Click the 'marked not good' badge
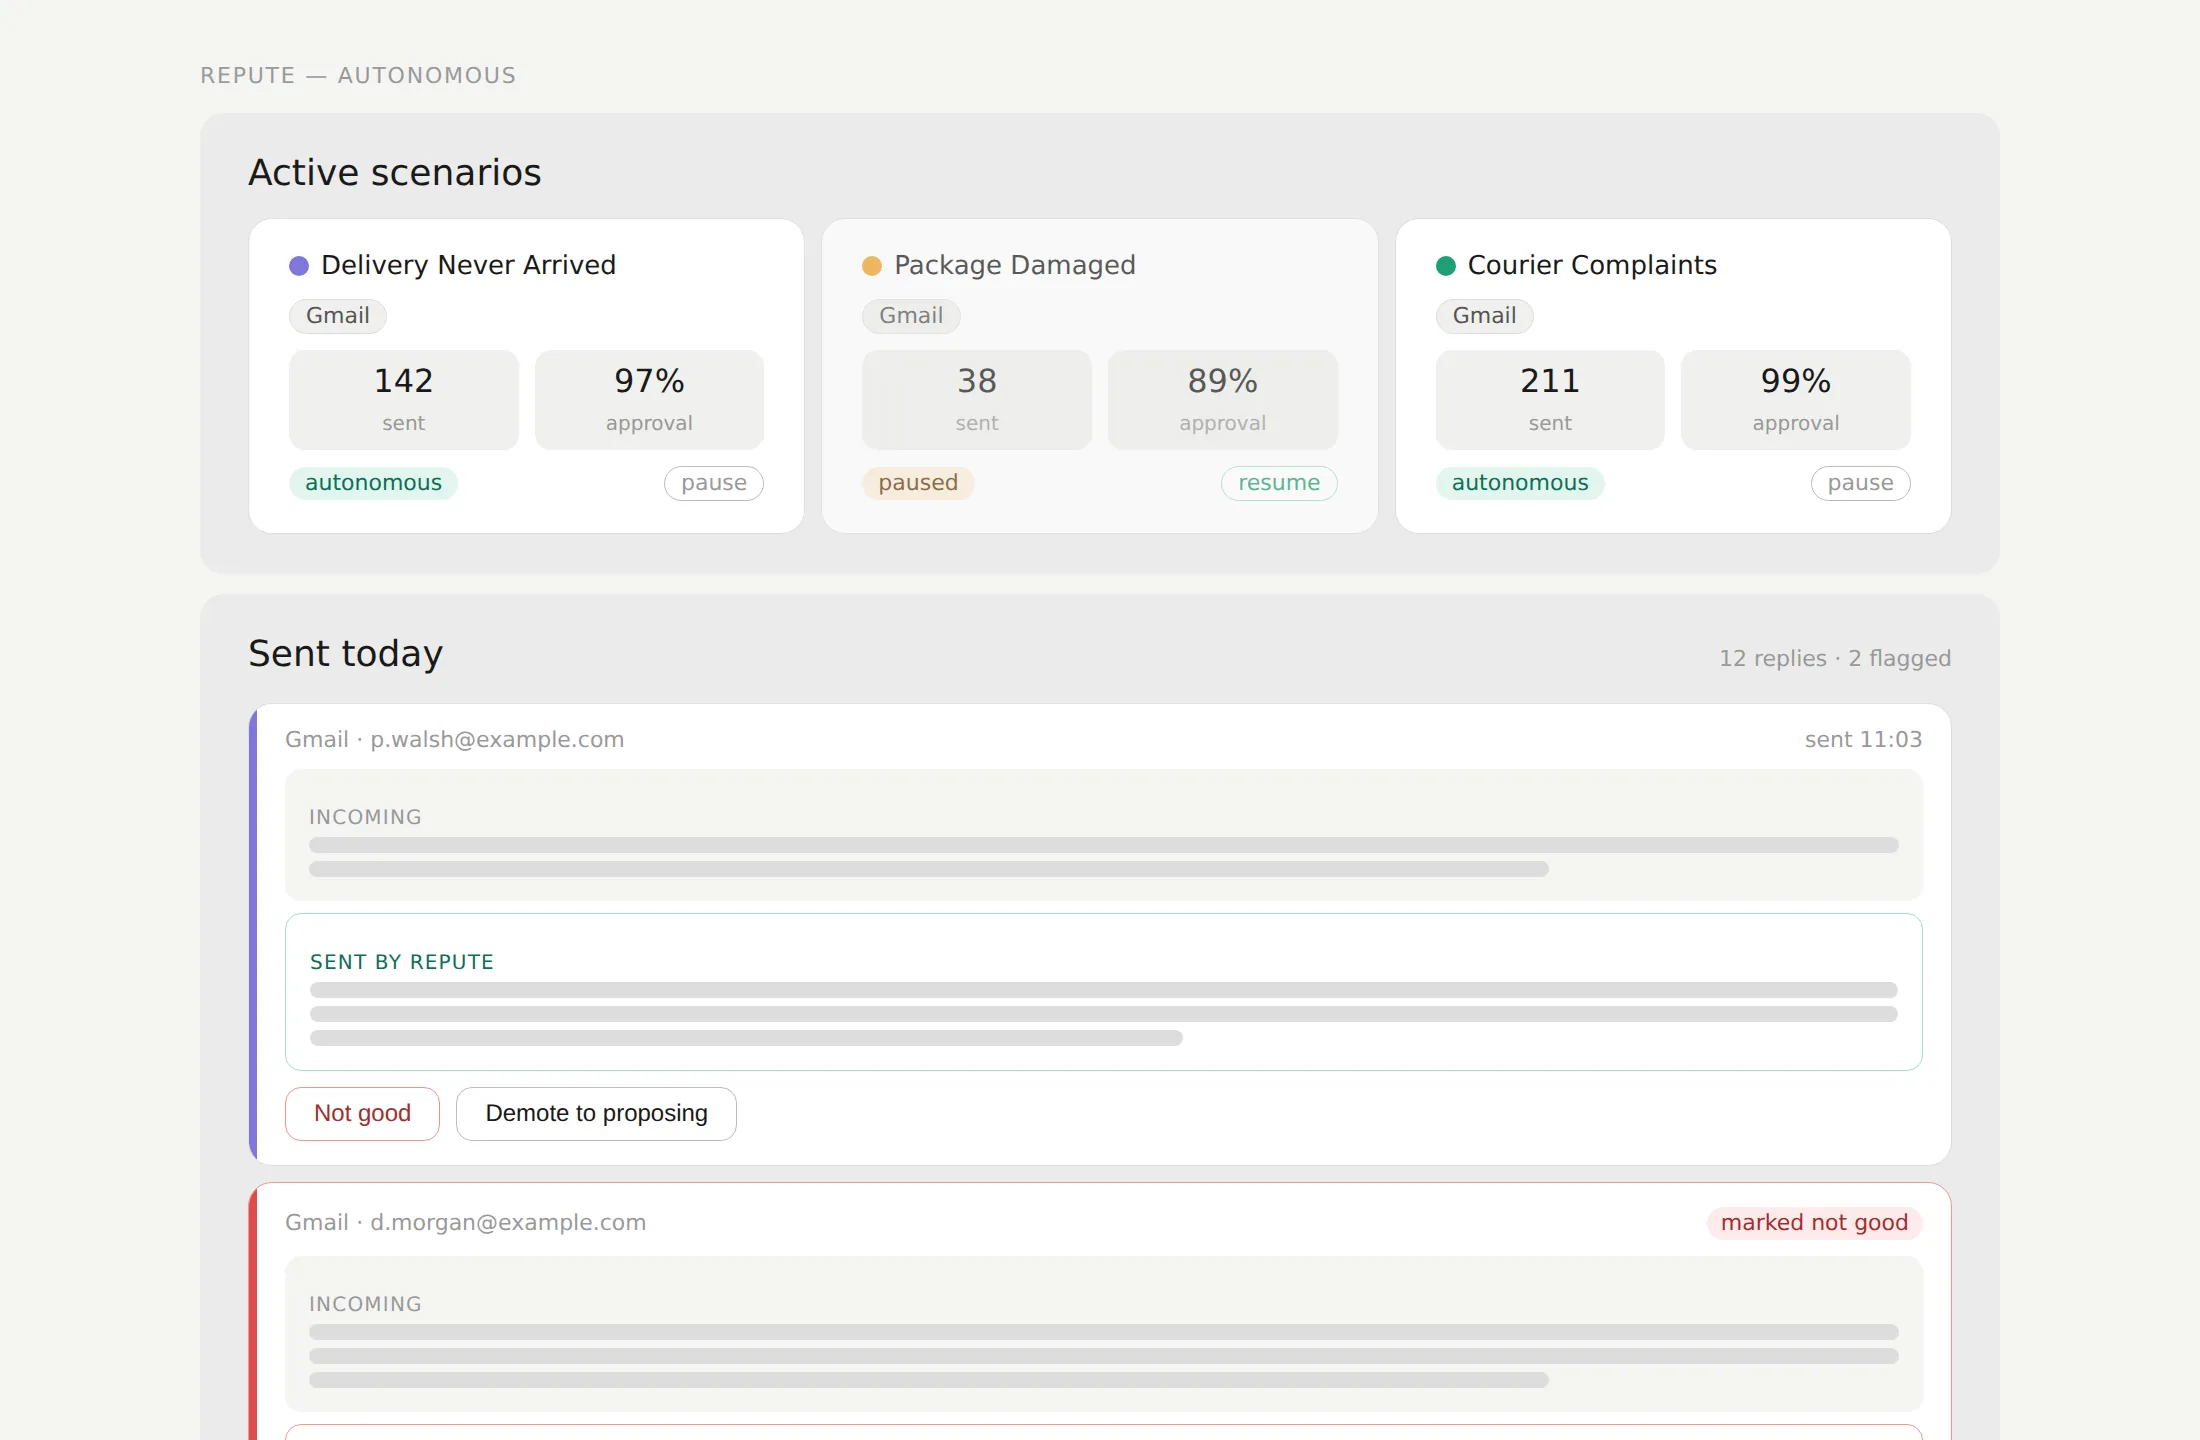The height and width of the screenshot is (1440, 2200). (x=1814, y=1222)
